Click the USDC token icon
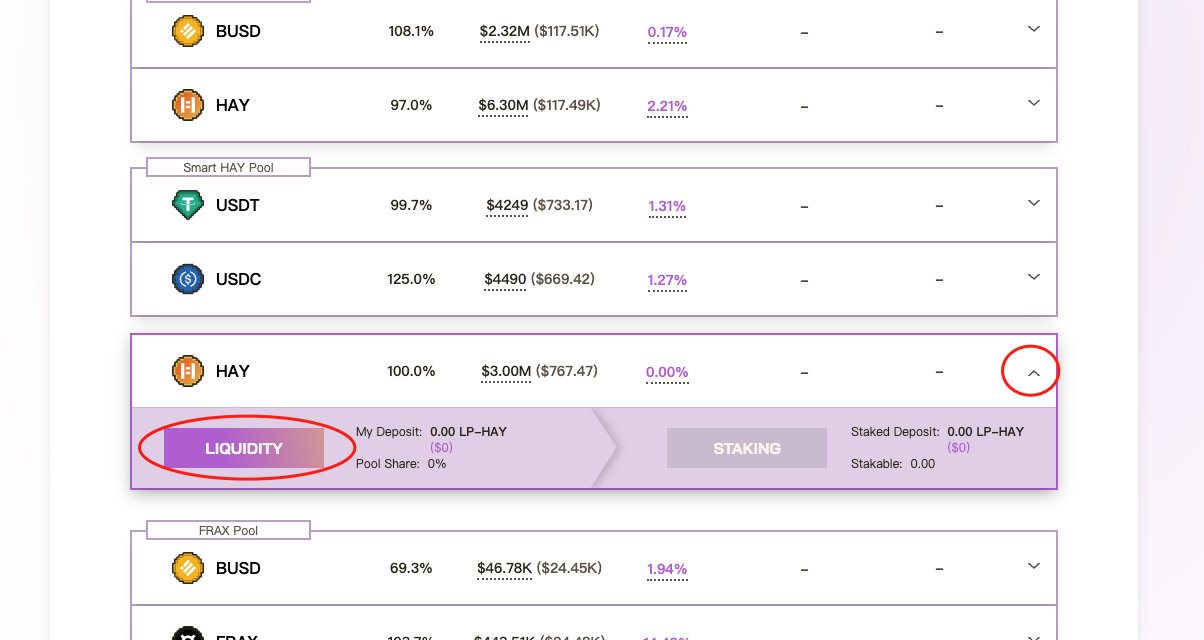The width and height of the screenshot is (1204, 640). click(x=188, y=279)
